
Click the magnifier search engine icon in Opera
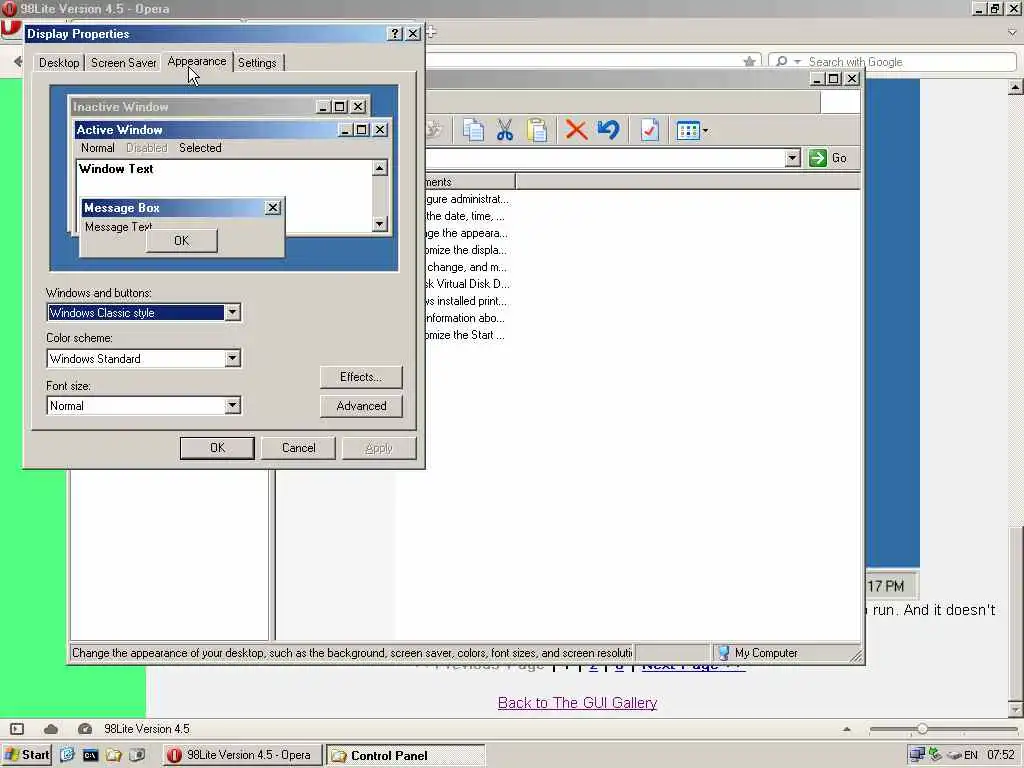point(781,61)
